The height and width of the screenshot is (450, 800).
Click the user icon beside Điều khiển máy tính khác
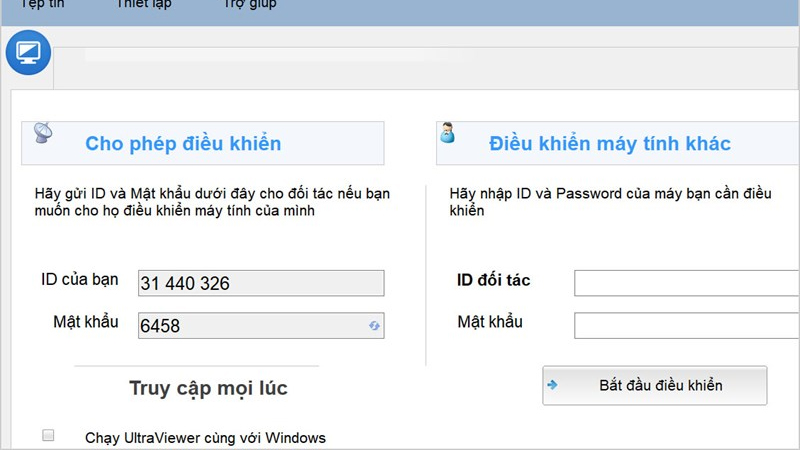coord(447,133)
